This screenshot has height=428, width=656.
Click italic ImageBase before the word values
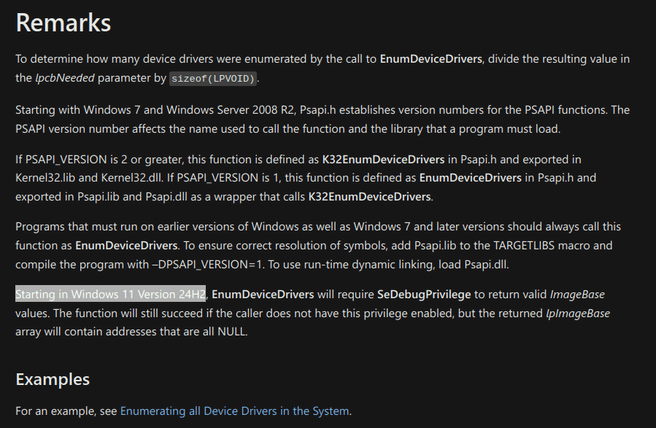pyautogui.click(x=578, y=294)
